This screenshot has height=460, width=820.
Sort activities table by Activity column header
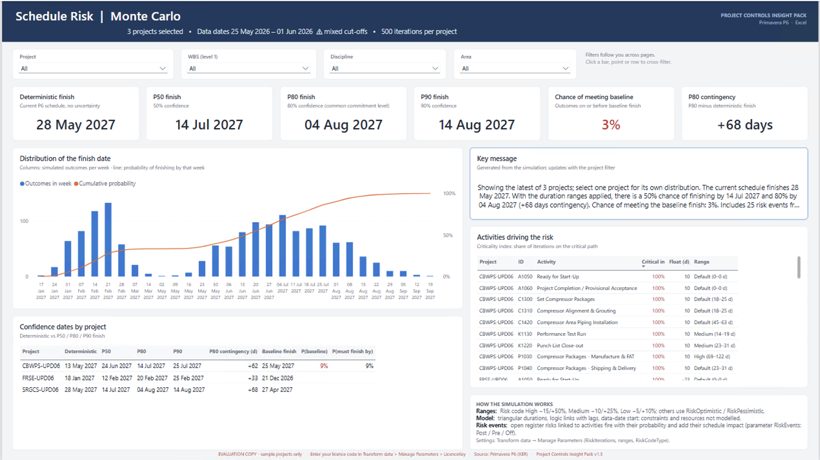point(546,262)
